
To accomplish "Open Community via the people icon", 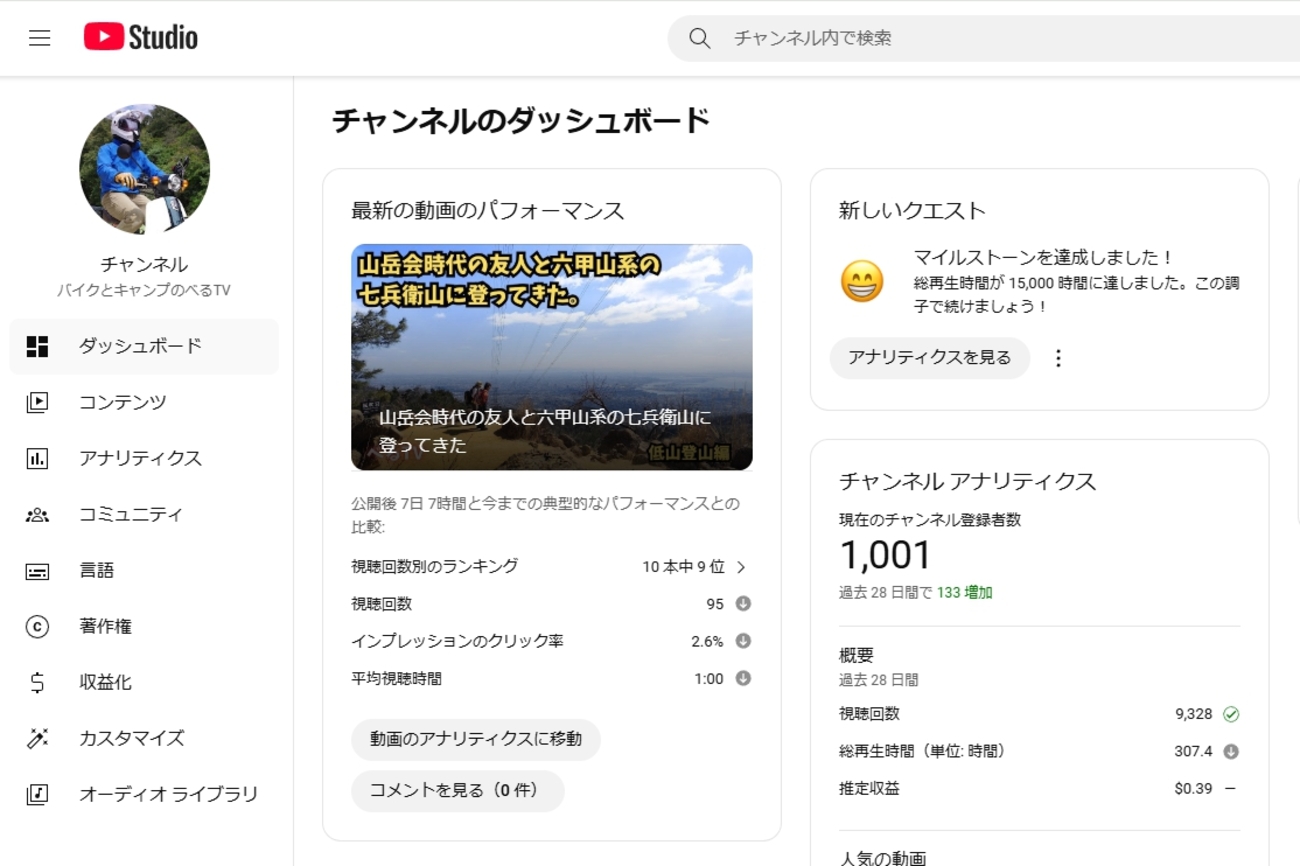I will click(x=37, y=514).
